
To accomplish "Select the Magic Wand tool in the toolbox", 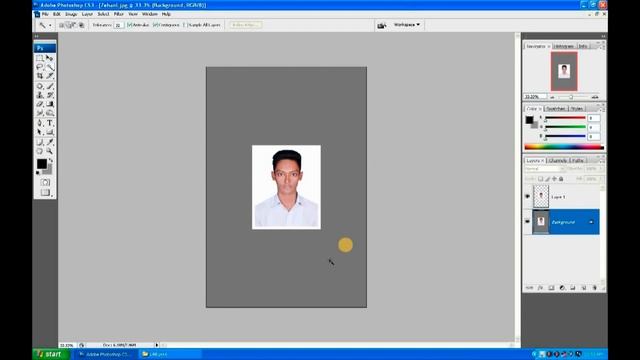I will (x=50, y=67).
